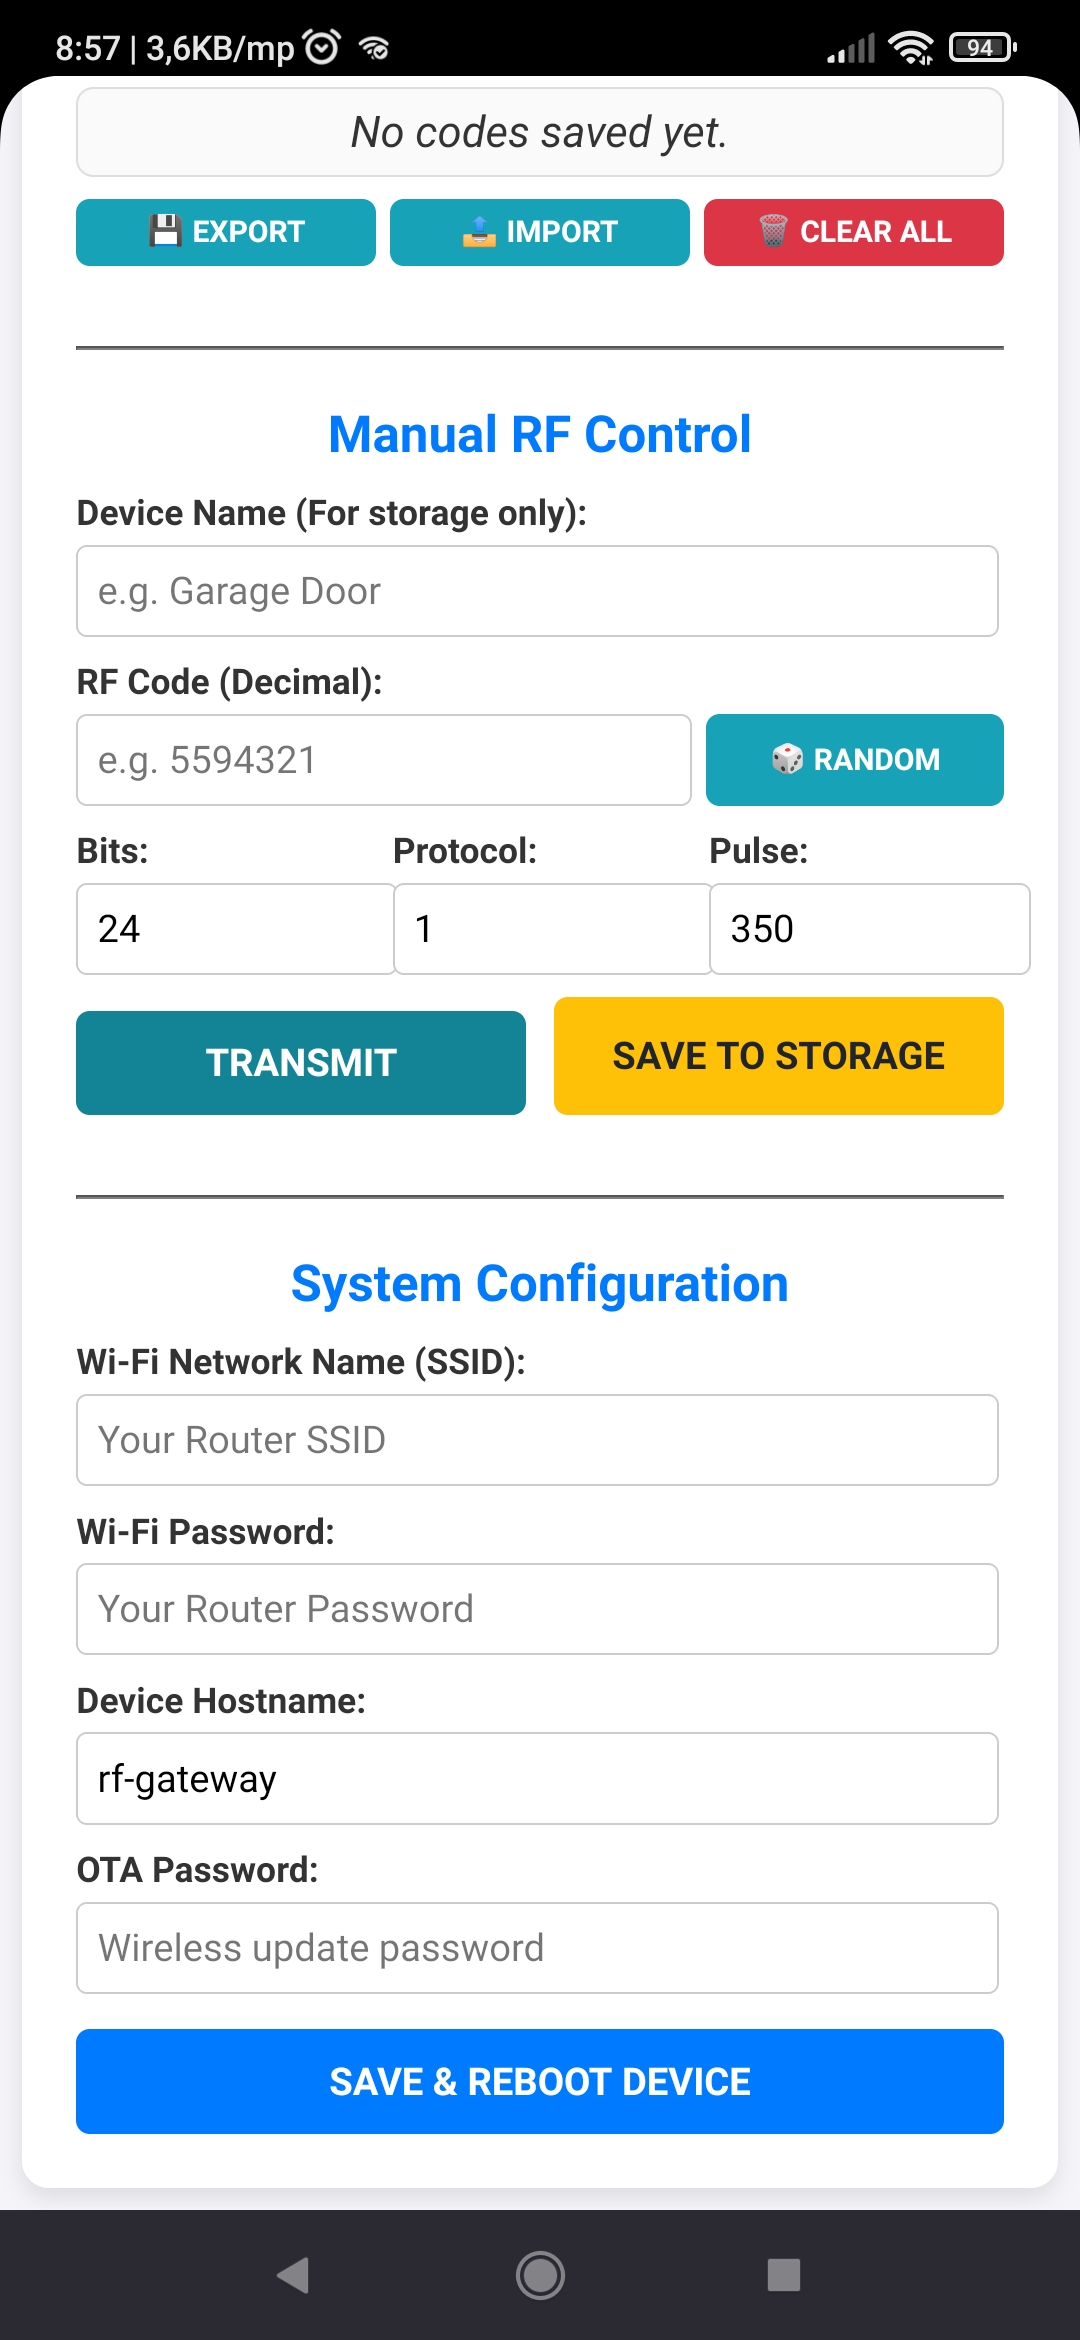The height and width of the screenshot is (2340, 1080).
Task: Focus the RF Code decimal field
Action: (x=384, y=760)
